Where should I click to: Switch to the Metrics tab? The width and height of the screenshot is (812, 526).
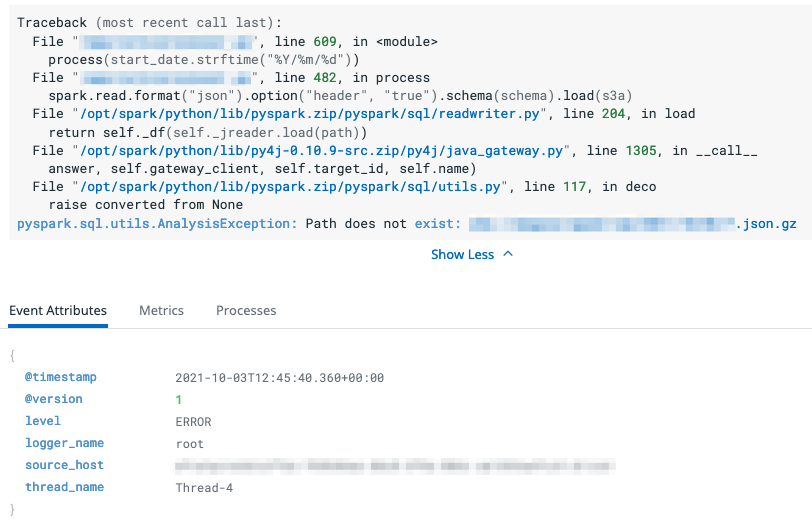click(161, 310)
